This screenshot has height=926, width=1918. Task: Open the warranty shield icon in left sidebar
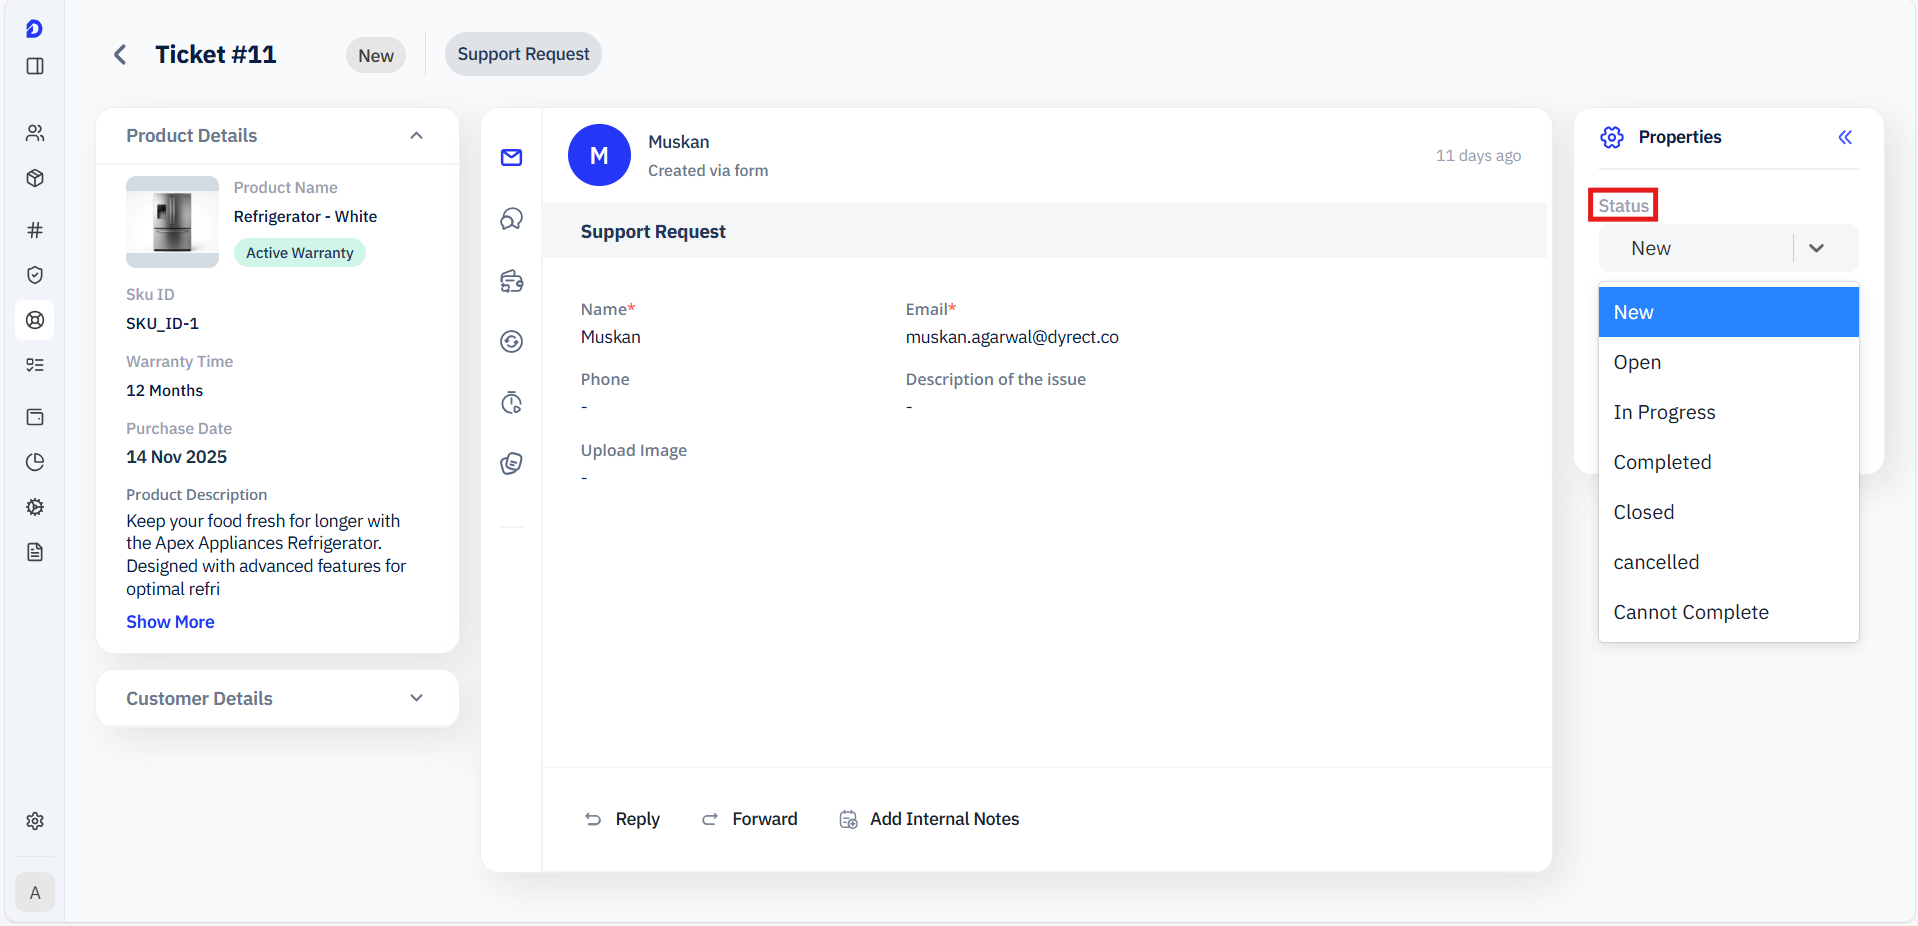(x=35, y=275)
